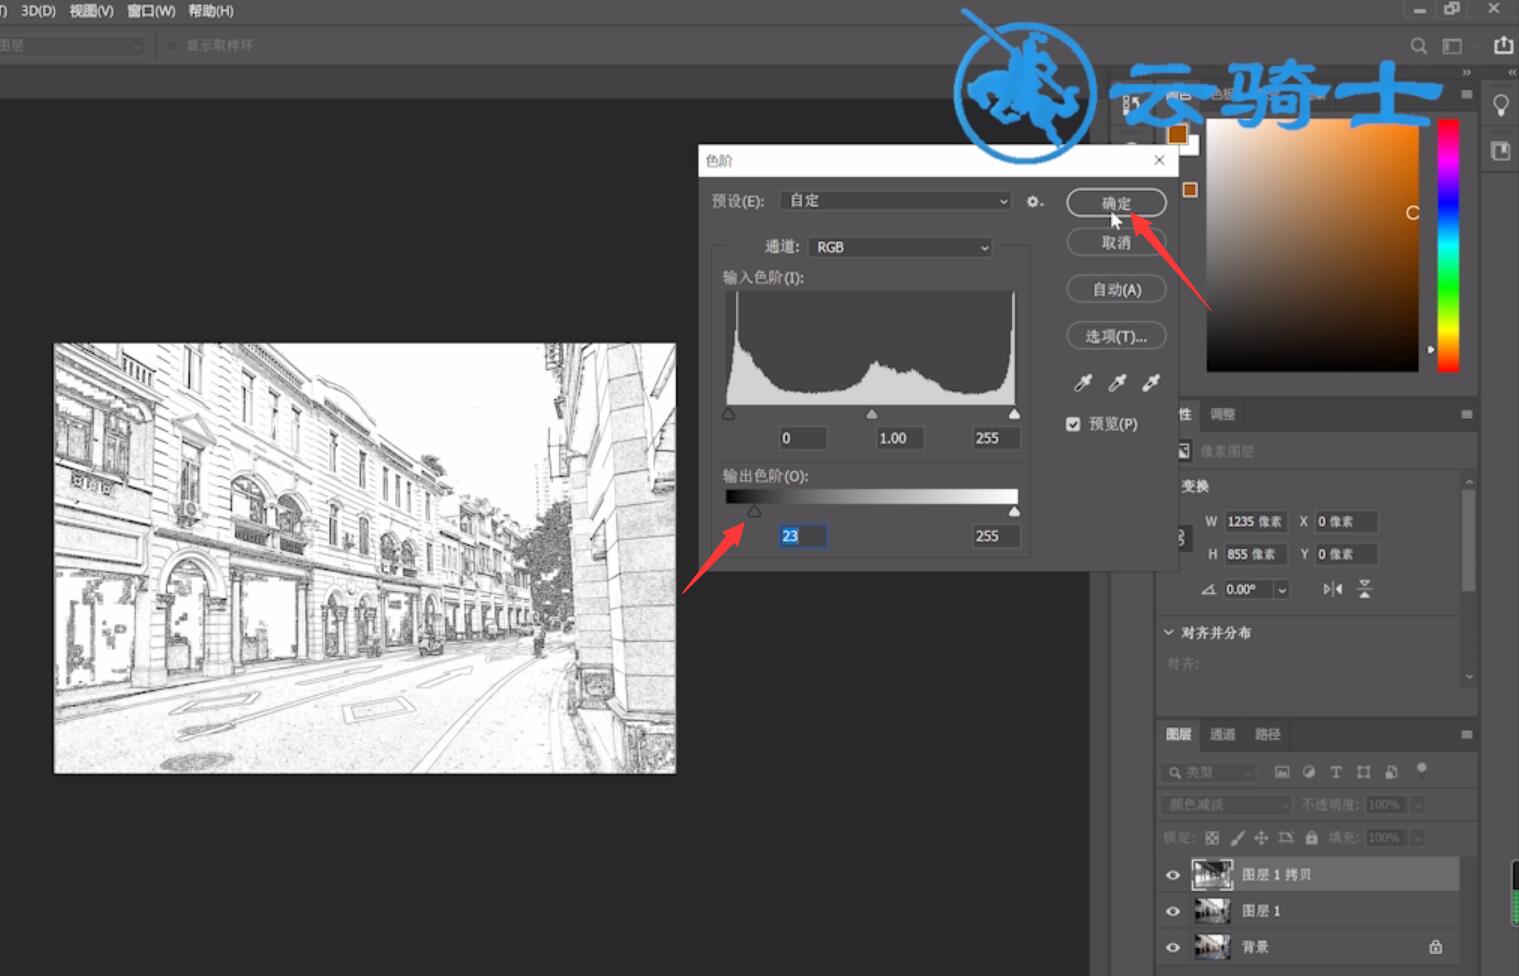
Task: Toggle the 预览(P) checkbox
Action: click(x=1073, y=424)
